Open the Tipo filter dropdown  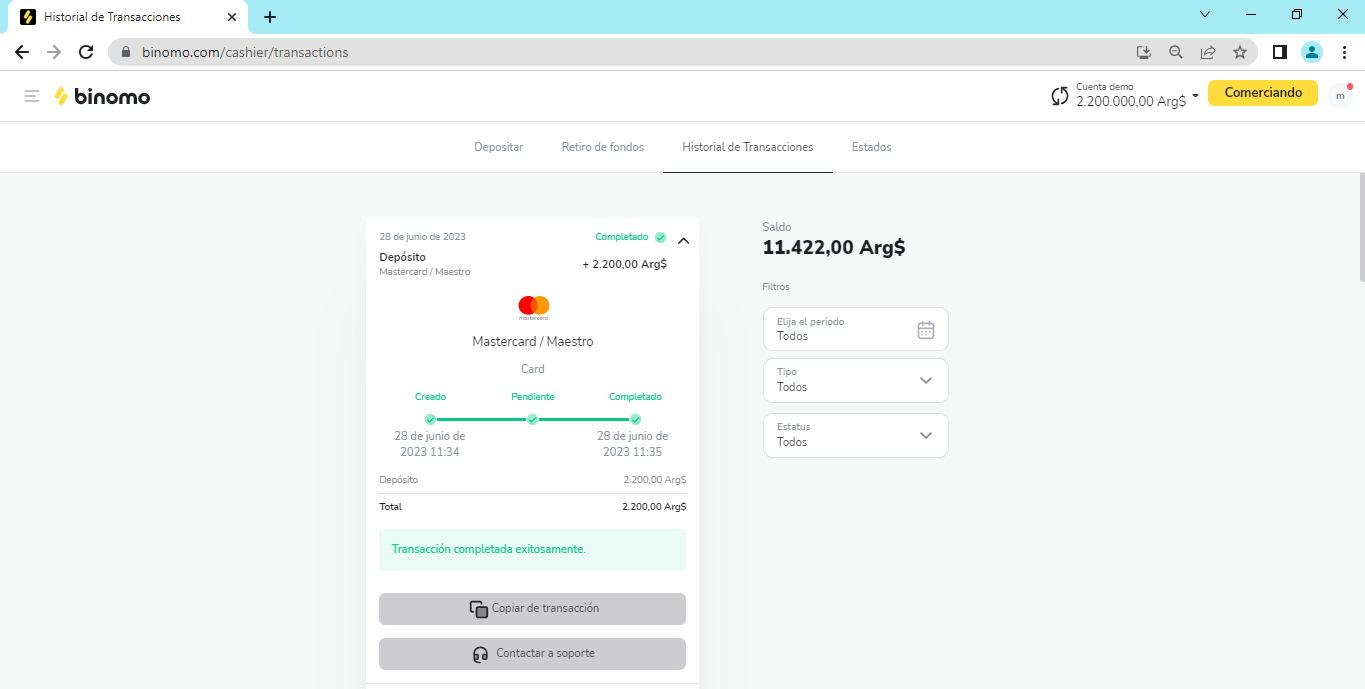tap(855, 380)
